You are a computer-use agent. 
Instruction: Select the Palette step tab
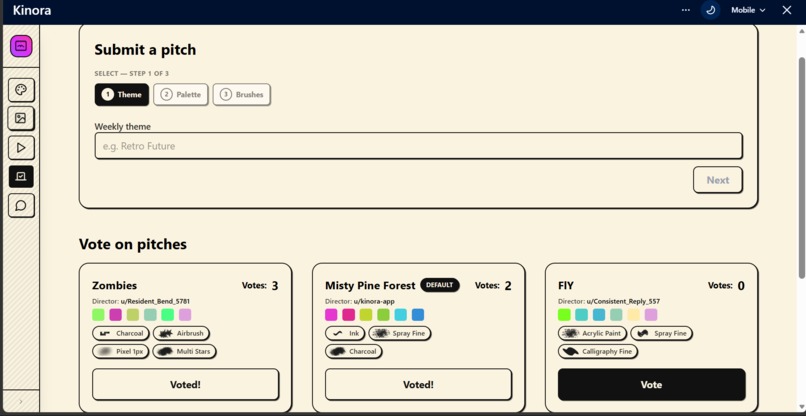coord(180,95)
